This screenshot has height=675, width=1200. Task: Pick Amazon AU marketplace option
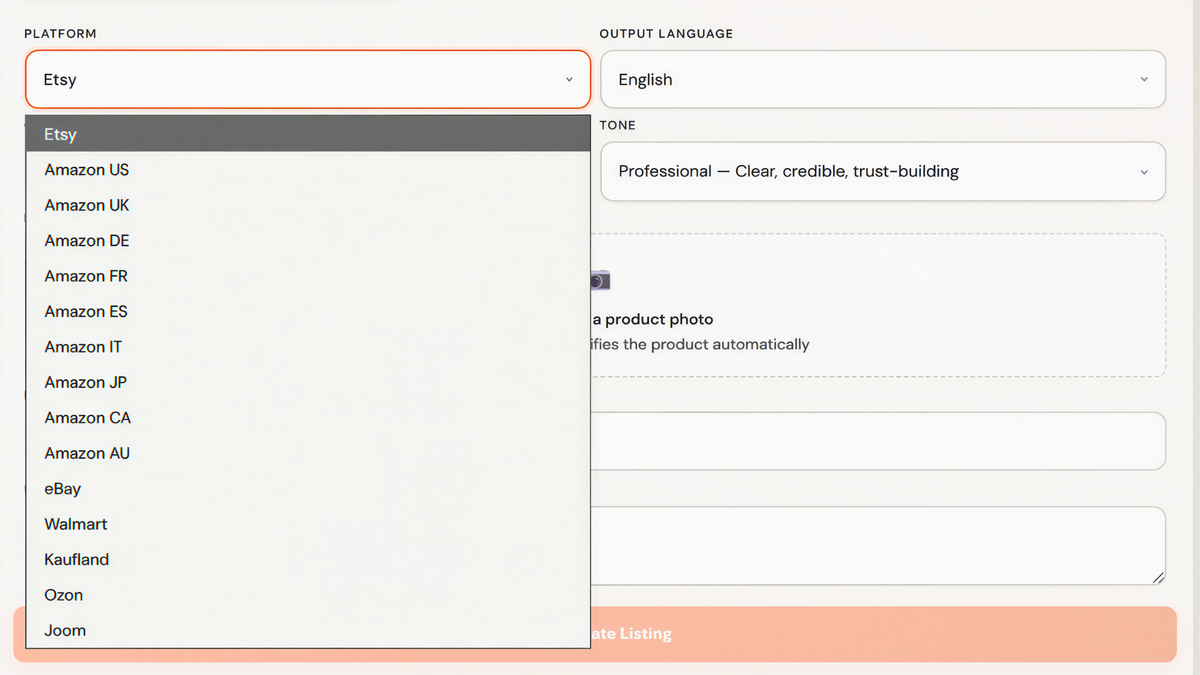coord(308,454)
